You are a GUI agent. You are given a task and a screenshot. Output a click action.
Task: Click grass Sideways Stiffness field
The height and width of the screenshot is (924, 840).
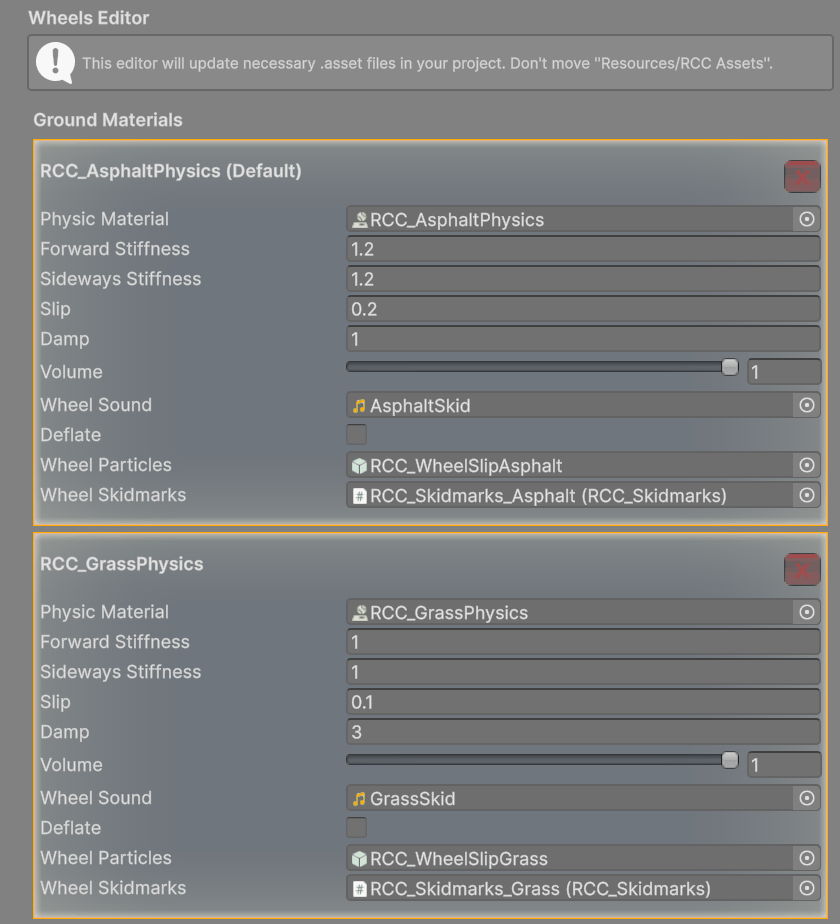pos(583,672)
